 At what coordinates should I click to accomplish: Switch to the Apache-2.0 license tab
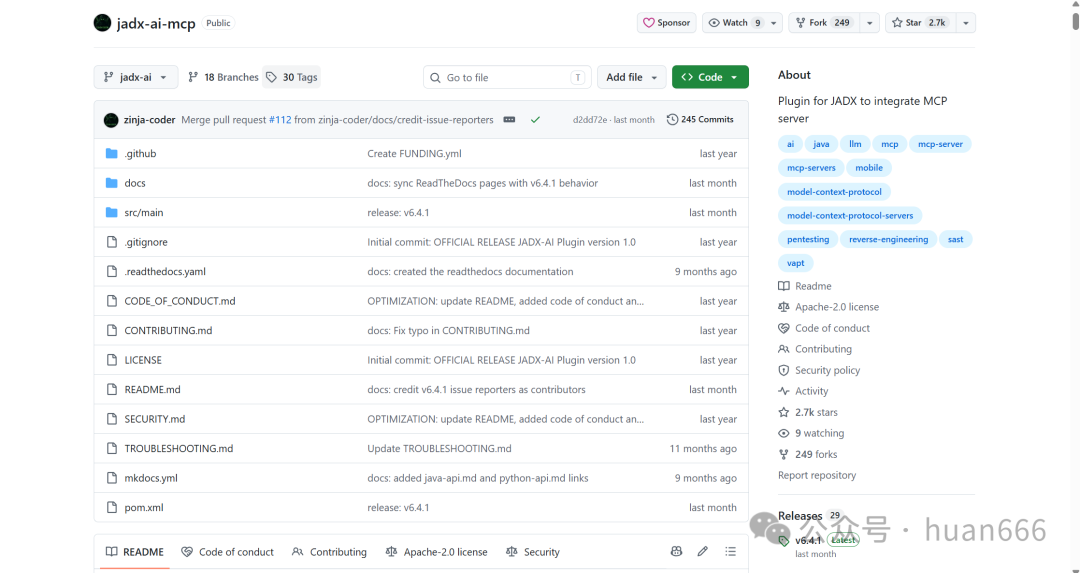click(437, 552)
